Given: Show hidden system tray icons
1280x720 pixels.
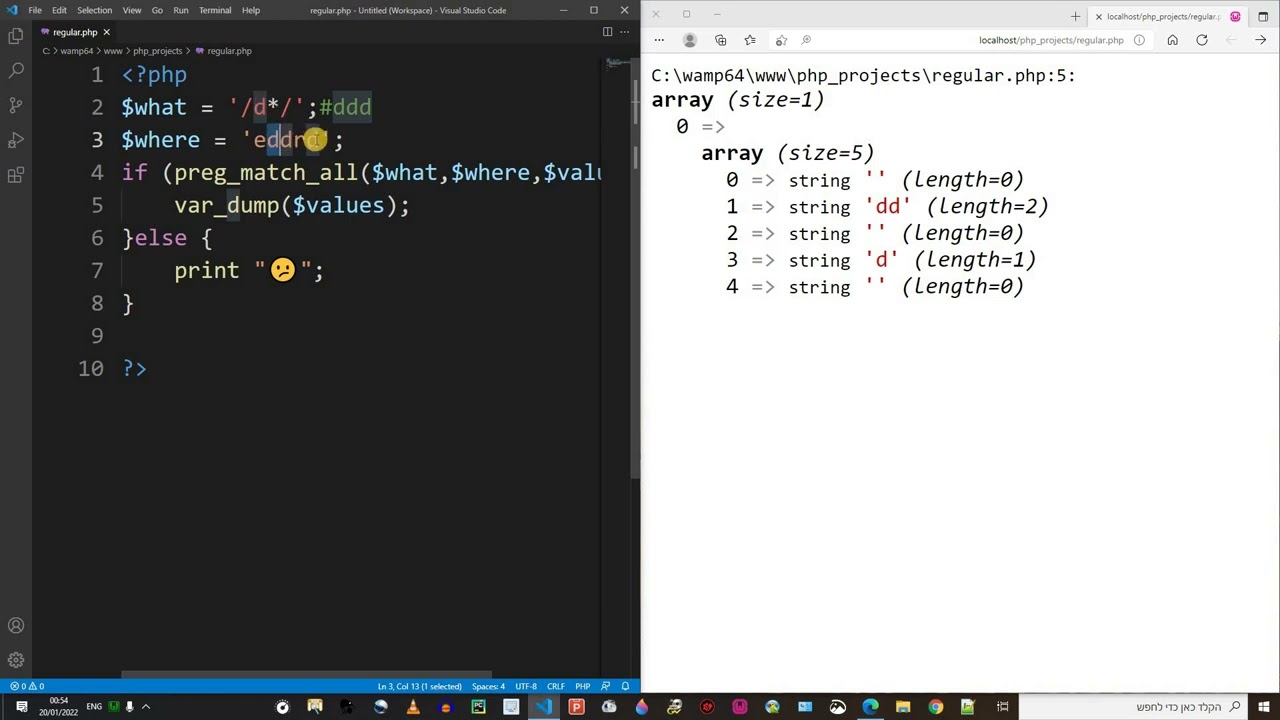Looking at the screenshot, I should point(146,707).
